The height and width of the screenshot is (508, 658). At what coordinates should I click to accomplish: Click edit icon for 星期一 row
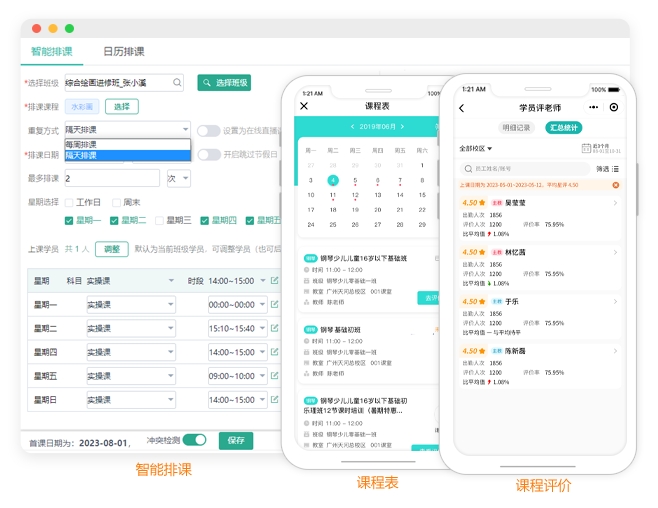[275, 305]
